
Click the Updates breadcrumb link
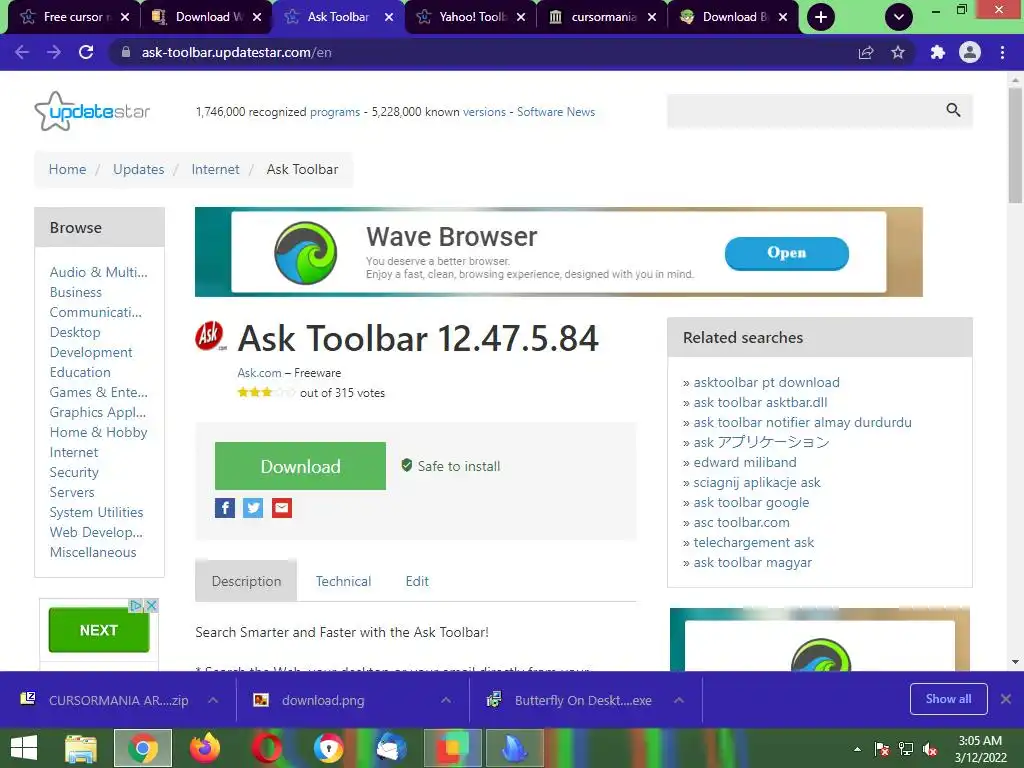[138, 169]
